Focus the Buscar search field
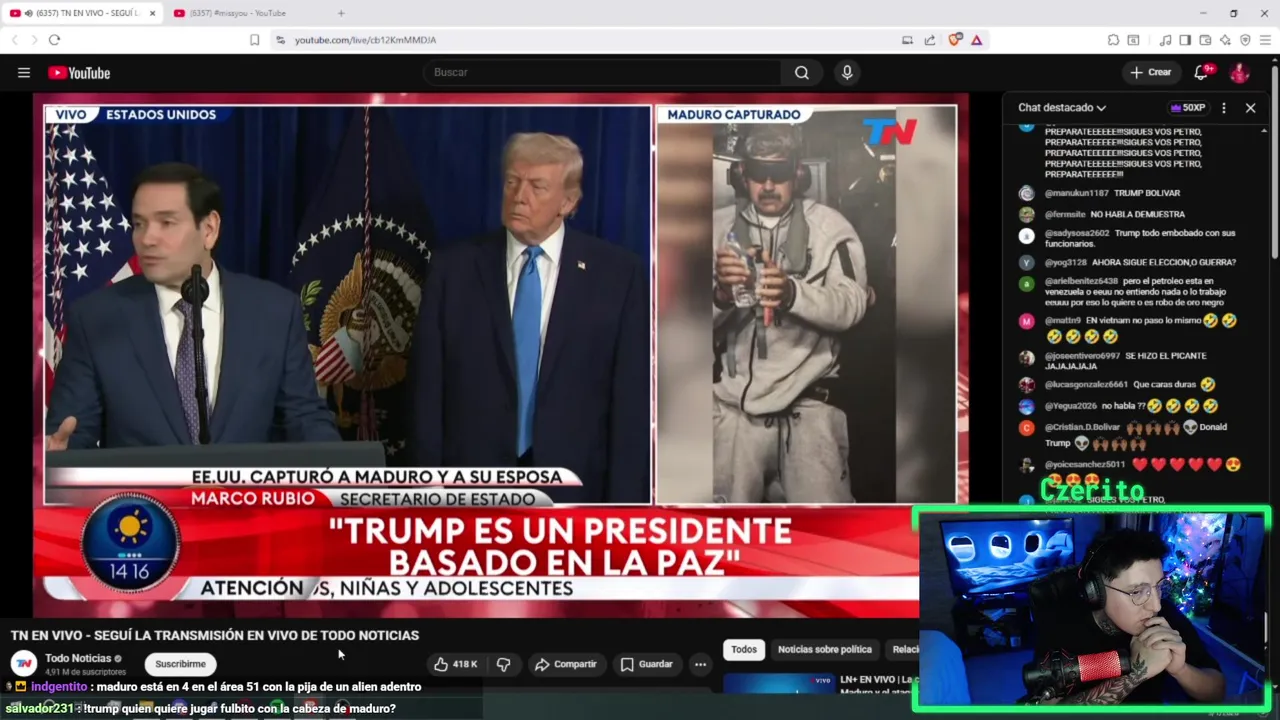The height and width of the screenshot is (720, 1280). click(602, 72)
